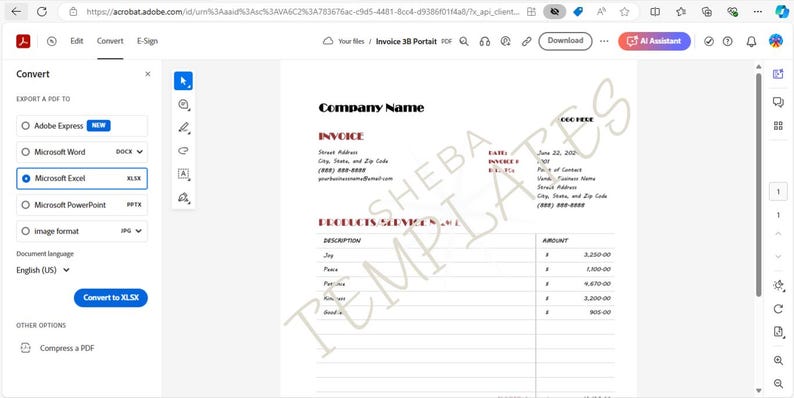Go to Your files breadcrumb
This screenshot has width=794, height=398.
click(351, 42)
